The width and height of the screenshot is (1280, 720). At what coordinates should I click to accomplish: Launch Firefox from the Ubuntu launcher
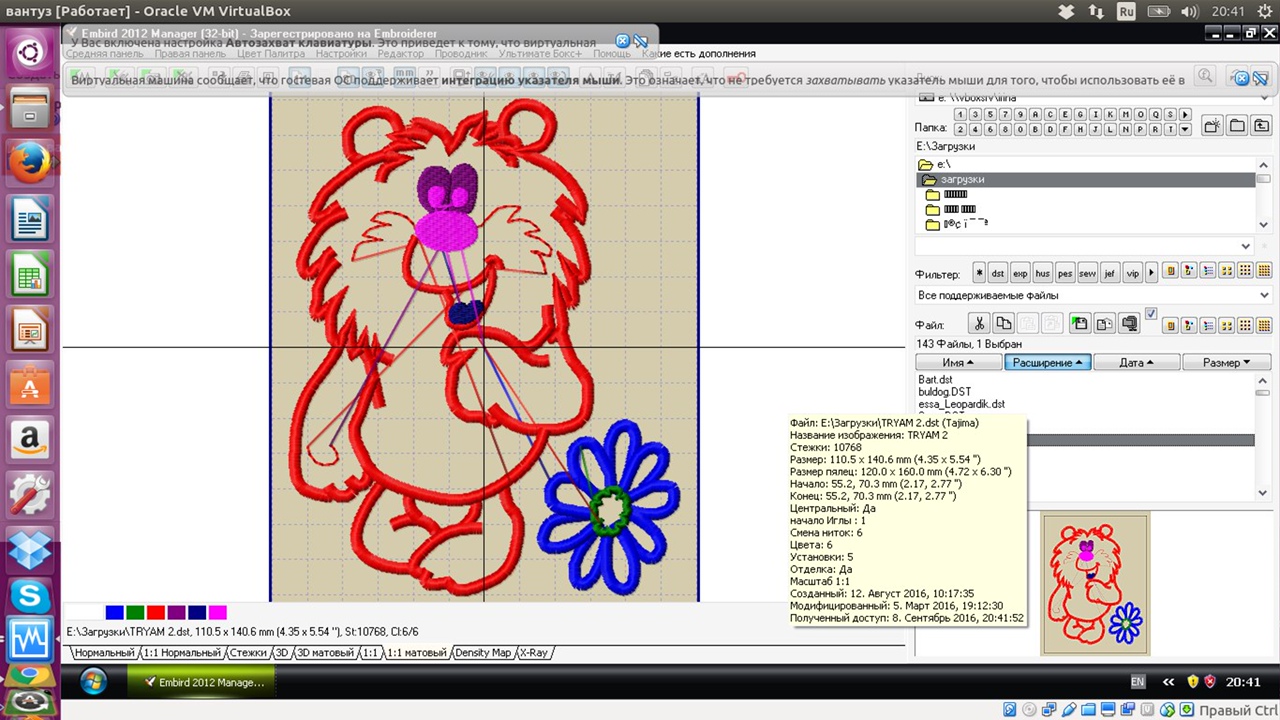(x=29, y=161)
